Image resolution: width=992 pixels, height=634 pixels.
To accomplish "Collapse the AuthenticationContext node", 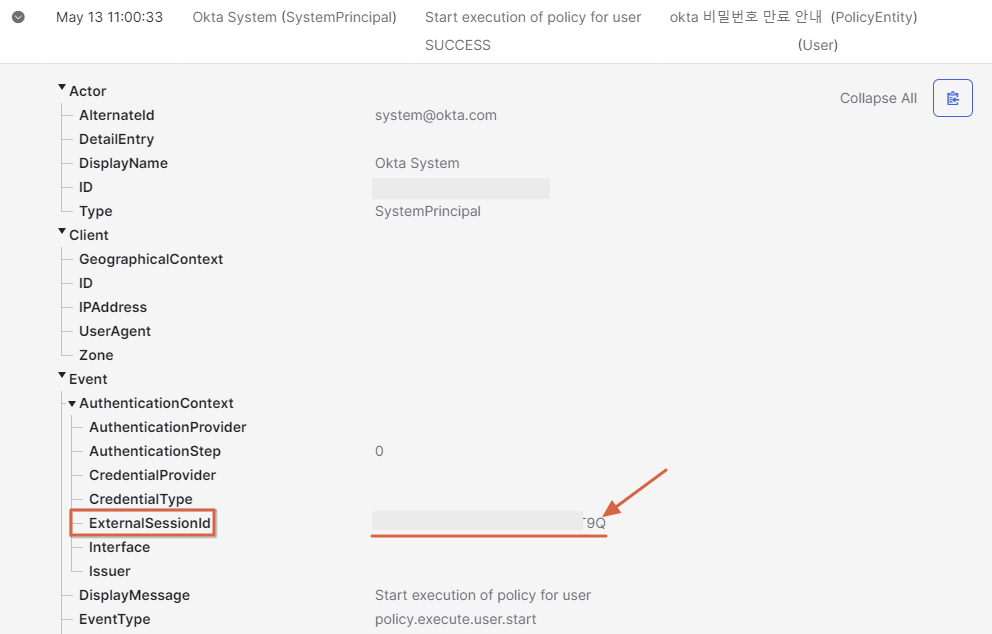I will tap(72, 403).
